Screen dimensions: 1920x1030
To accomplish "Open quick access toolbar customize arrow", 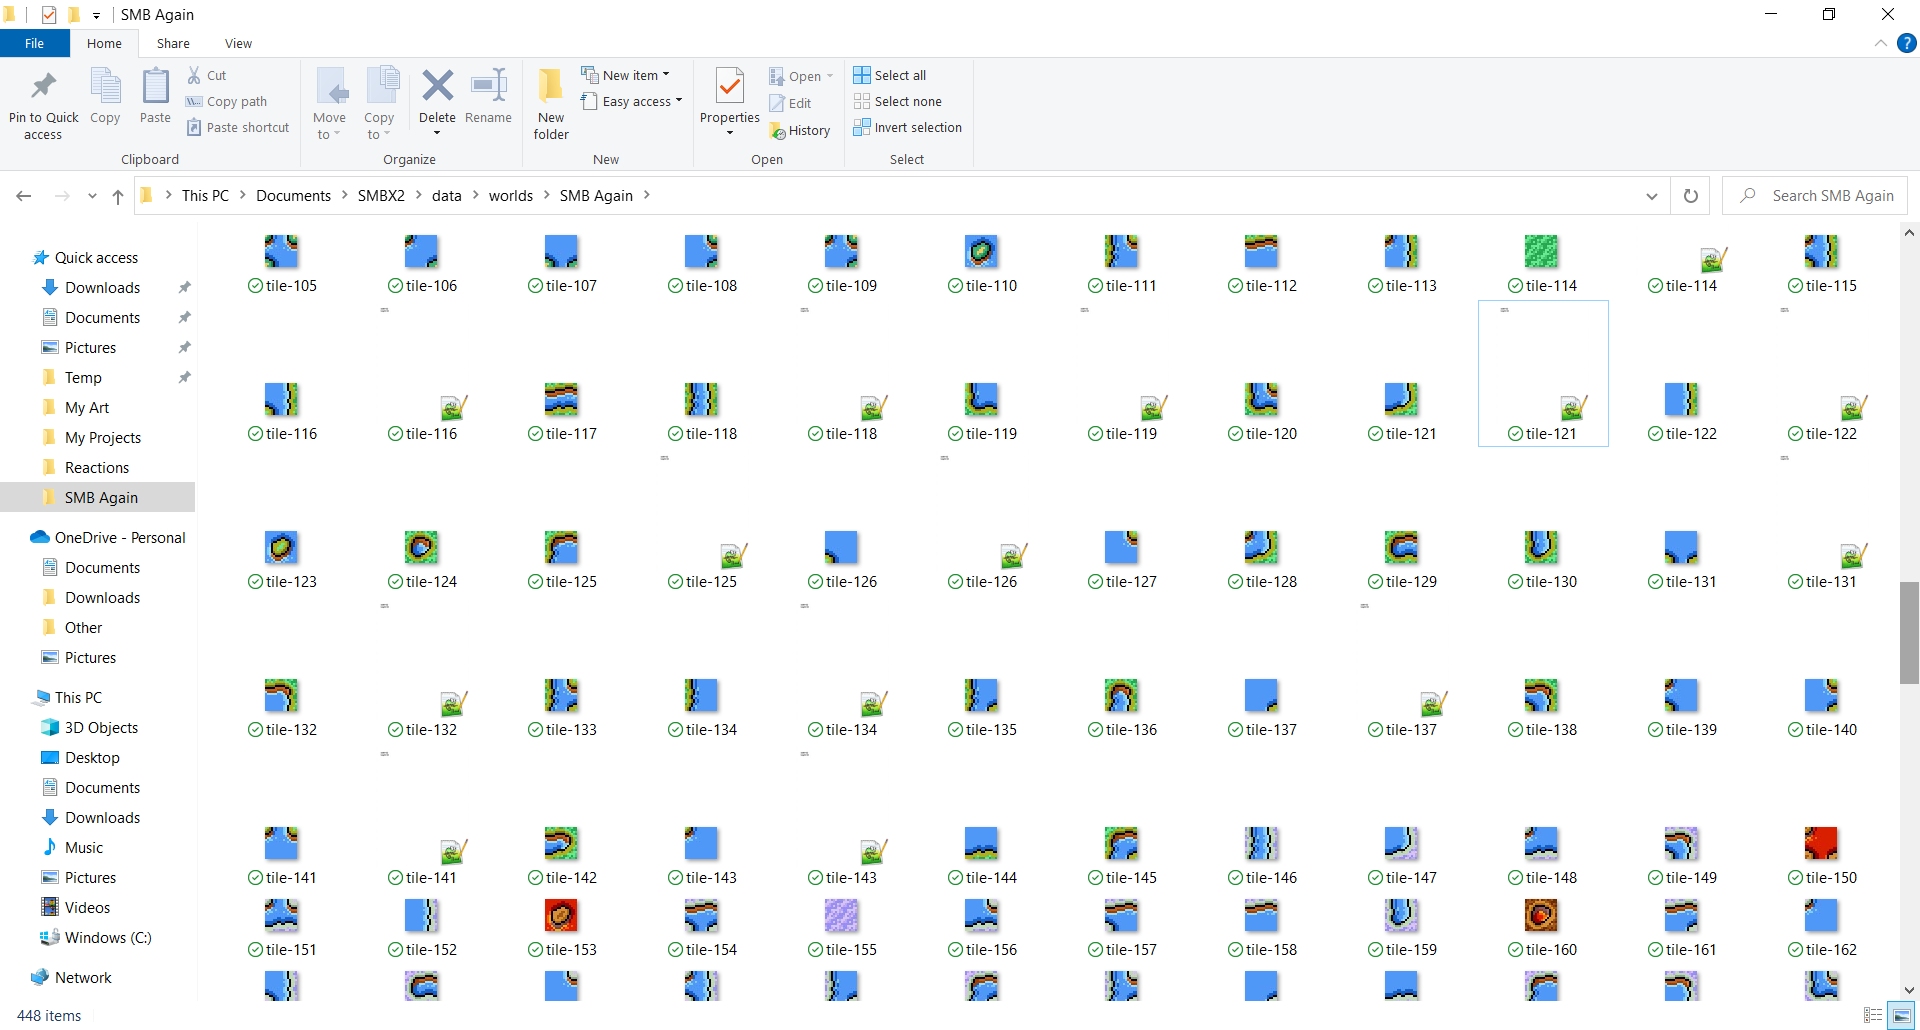I will pyautogui.click(x=96, y=15).
